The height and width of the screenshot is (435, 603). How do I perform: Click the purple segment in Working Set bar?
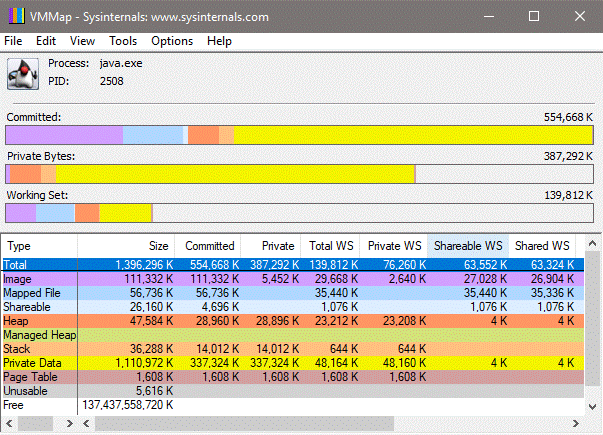coord(20,212)
